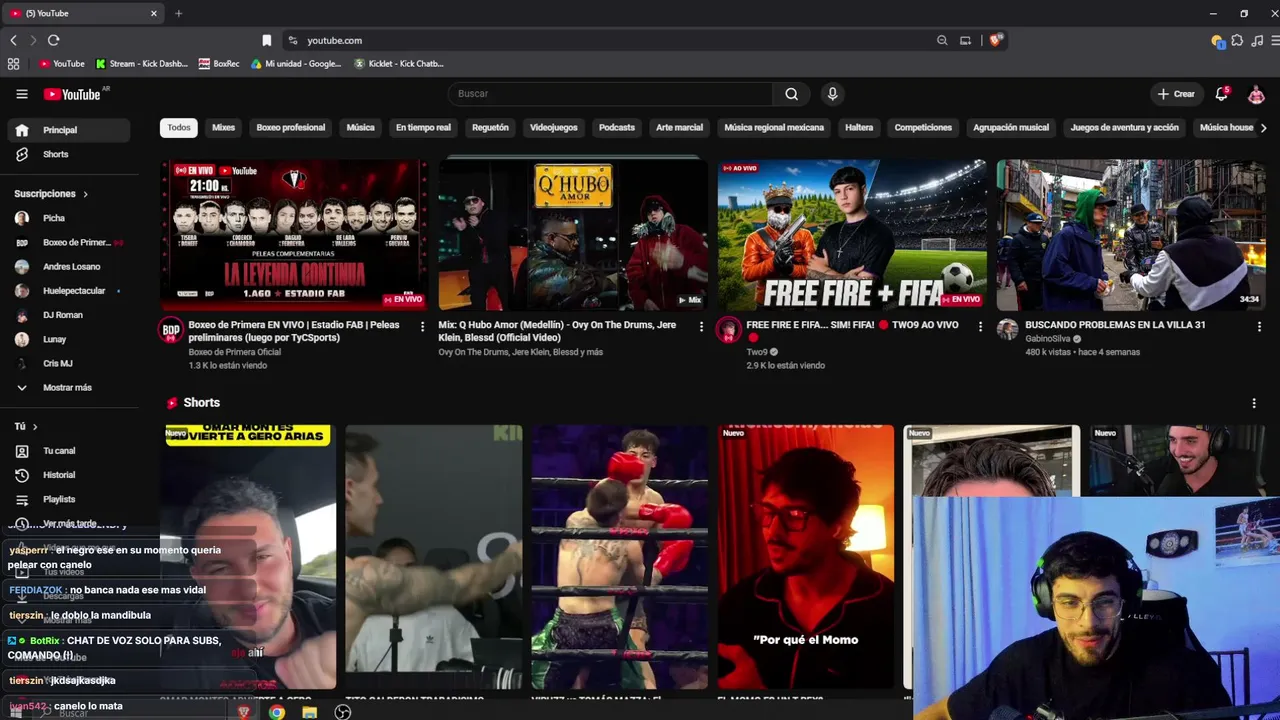
Task: Open File Explorer from the taskbar
Action: [310, 712]
